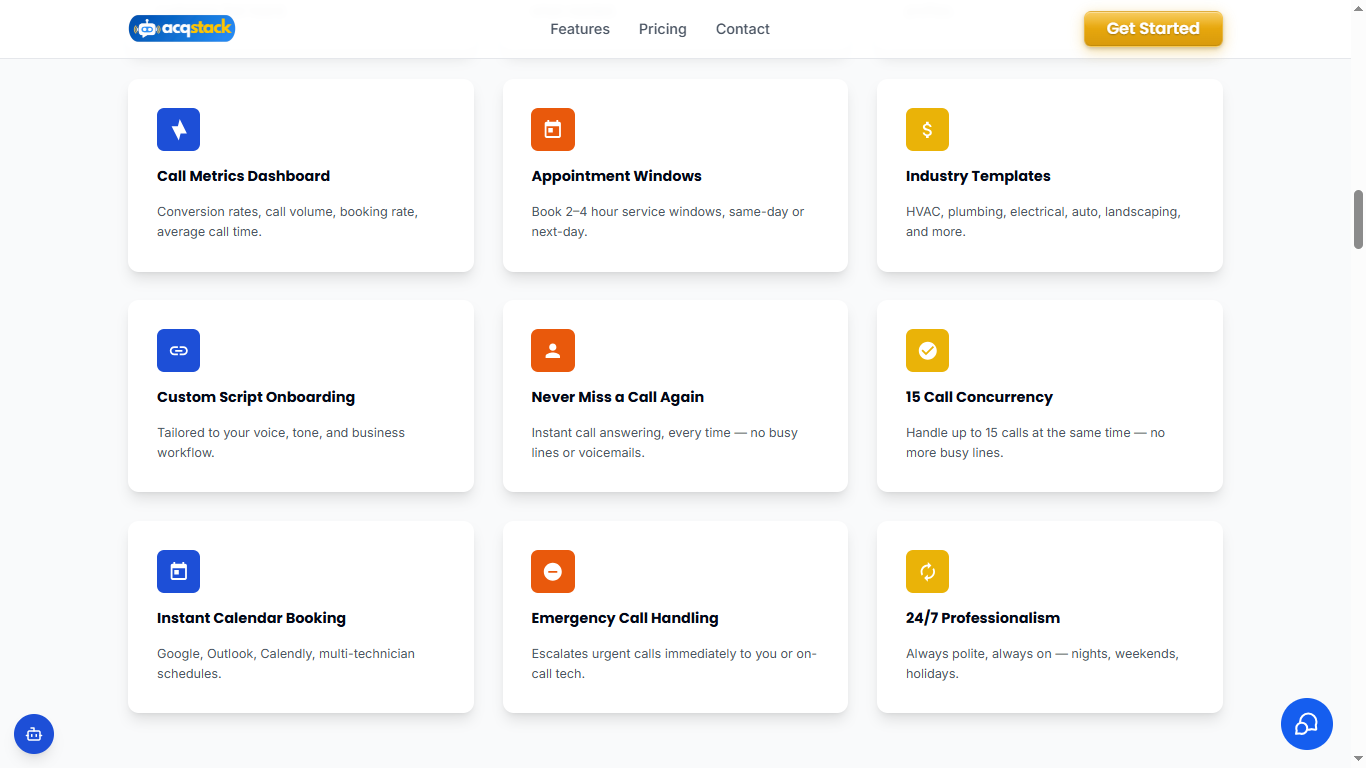
Task: Open the Features menu item
Action: 579,29
